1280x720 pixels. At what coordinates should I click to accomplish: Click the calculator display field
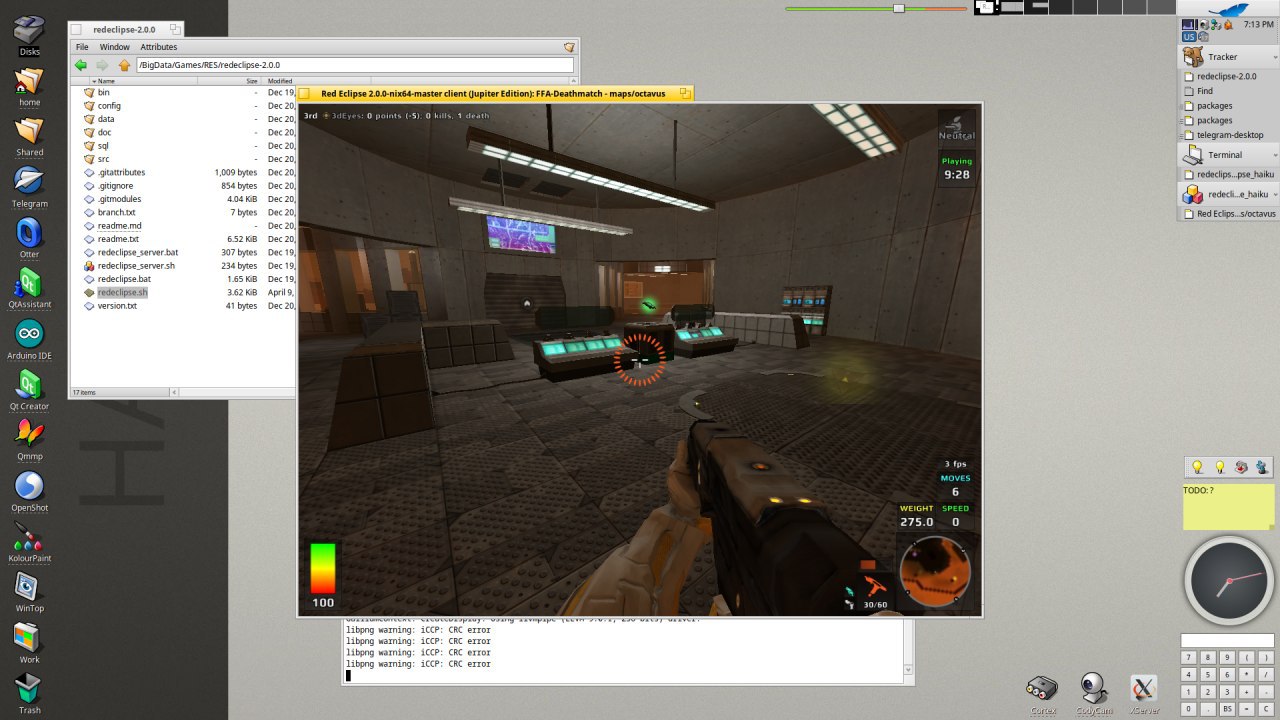1228,640
